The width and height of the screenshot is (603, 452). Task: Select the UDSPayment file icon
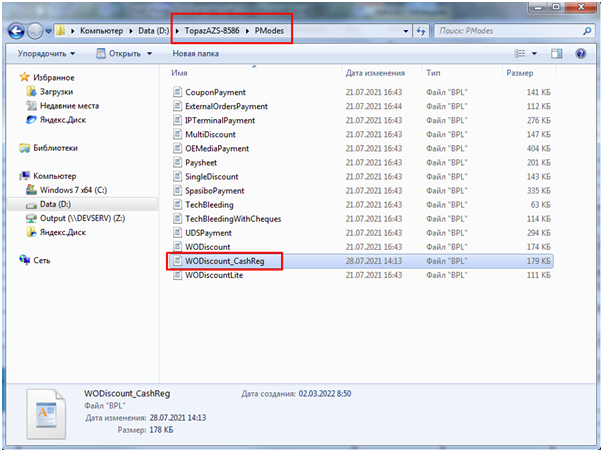tap(177, 233)
